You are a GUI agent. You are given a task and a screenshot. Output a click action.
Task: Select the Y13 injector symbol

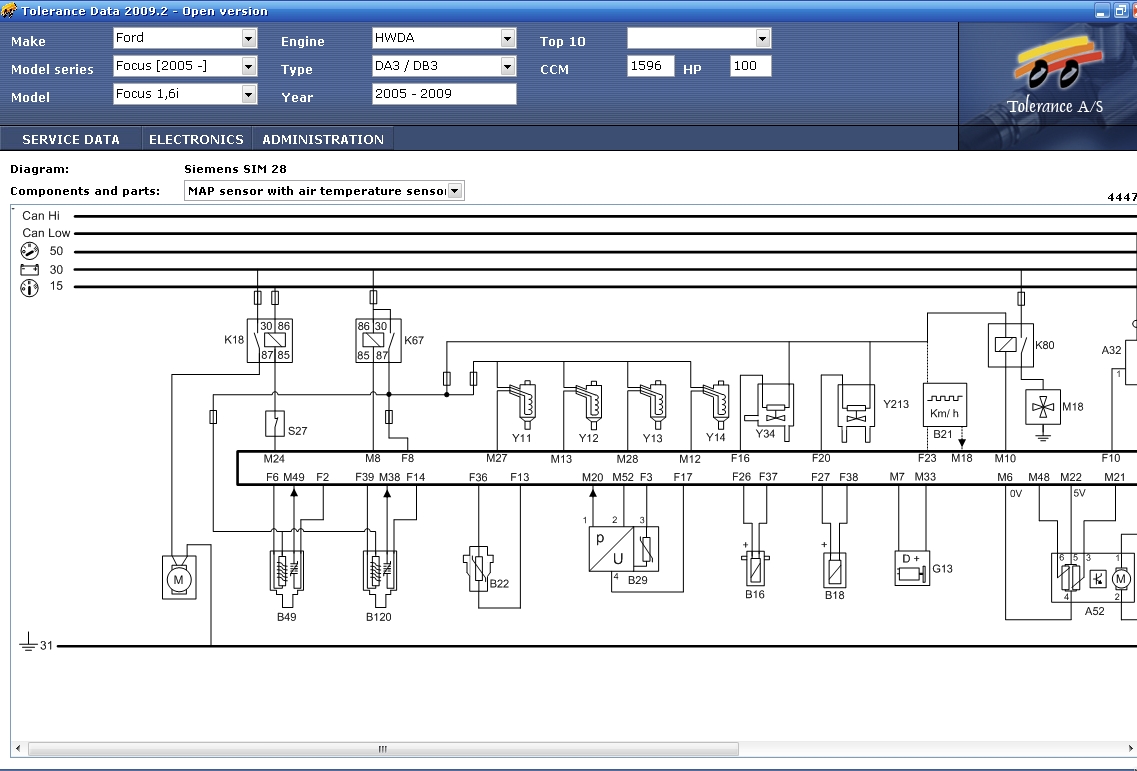coord(654,405)
